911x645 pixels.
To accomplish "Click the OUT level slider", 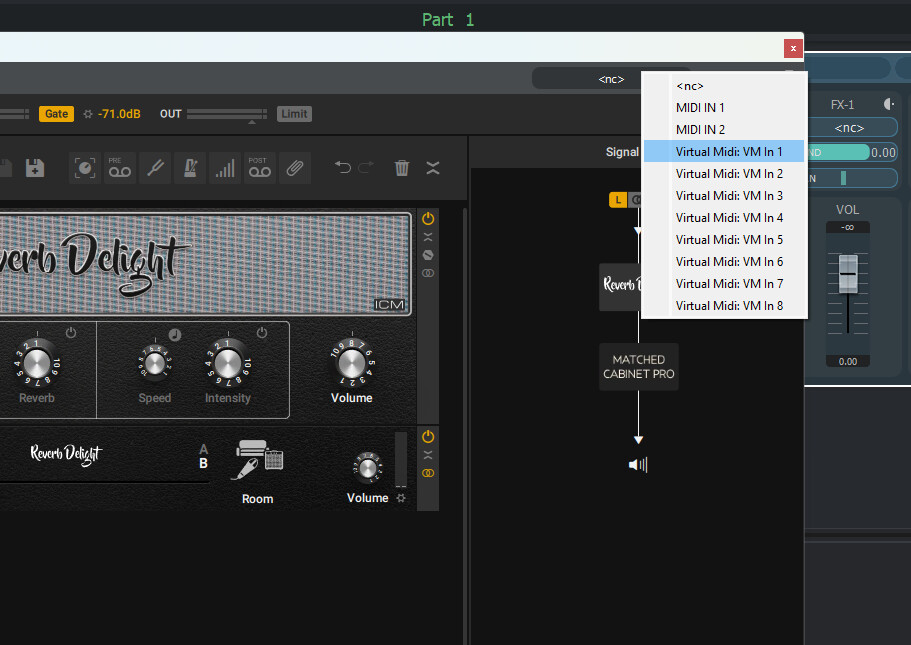I will [x=227, y=114].
